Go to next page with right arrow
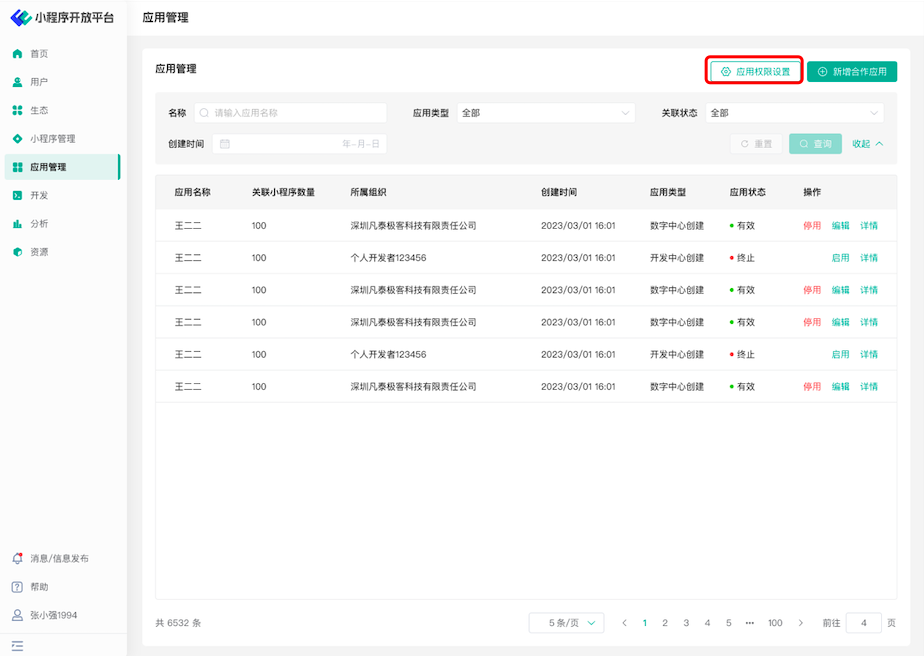Image resolution: width=924 pixels, height=656 pixels. tap(801, 623)
